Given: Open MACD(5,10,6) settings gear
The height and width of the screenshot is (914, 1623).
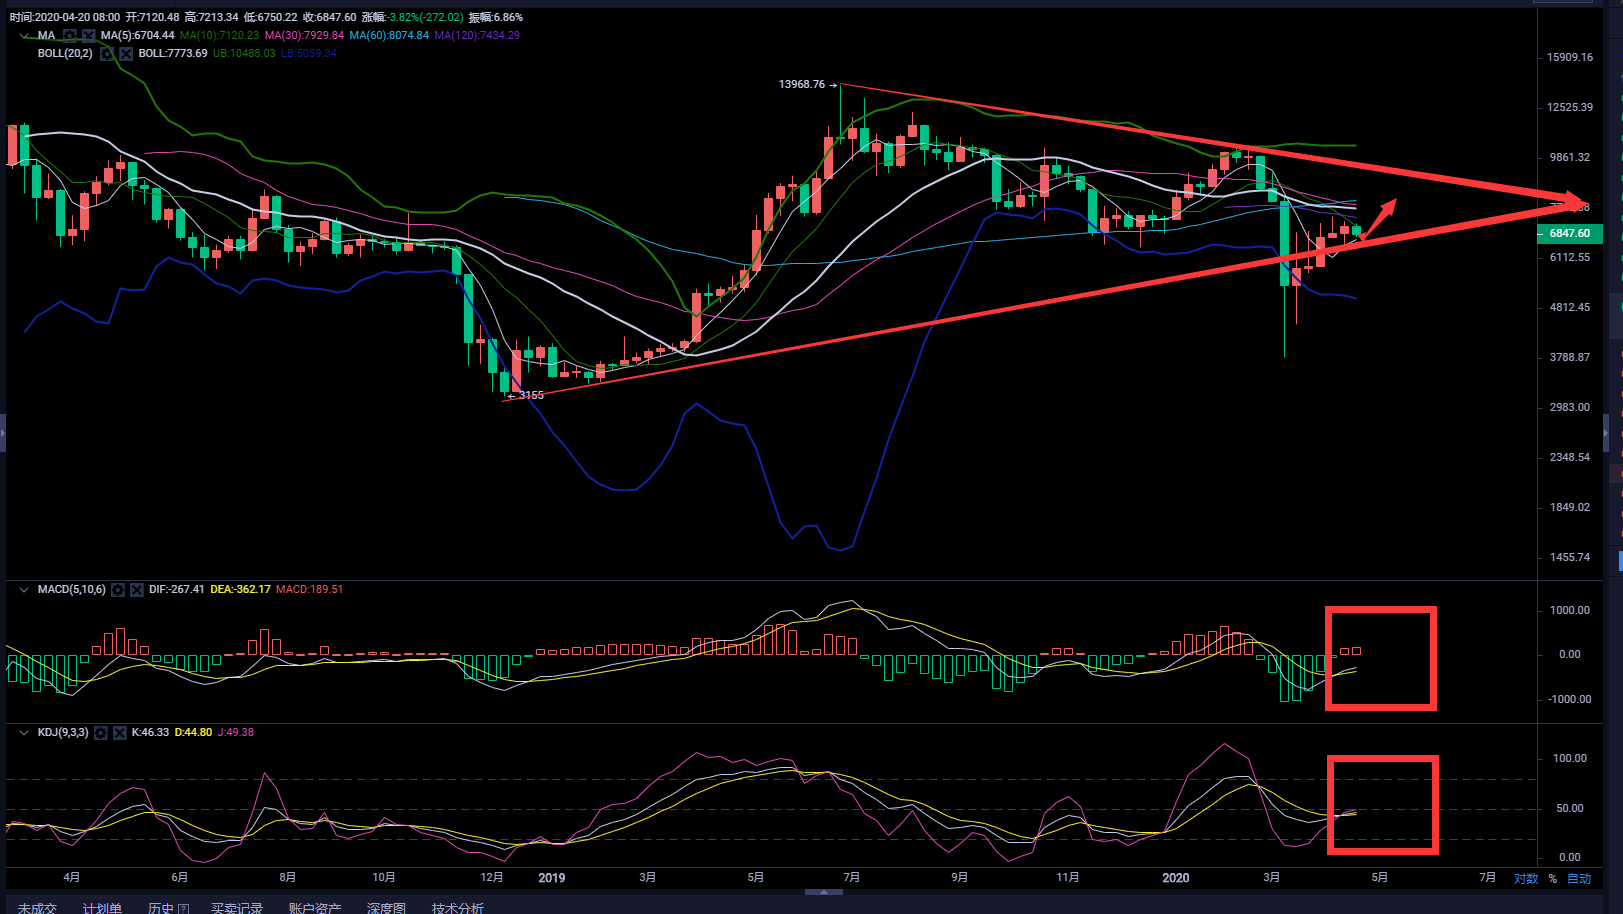Looking at the screenshot, I should 118,590.
